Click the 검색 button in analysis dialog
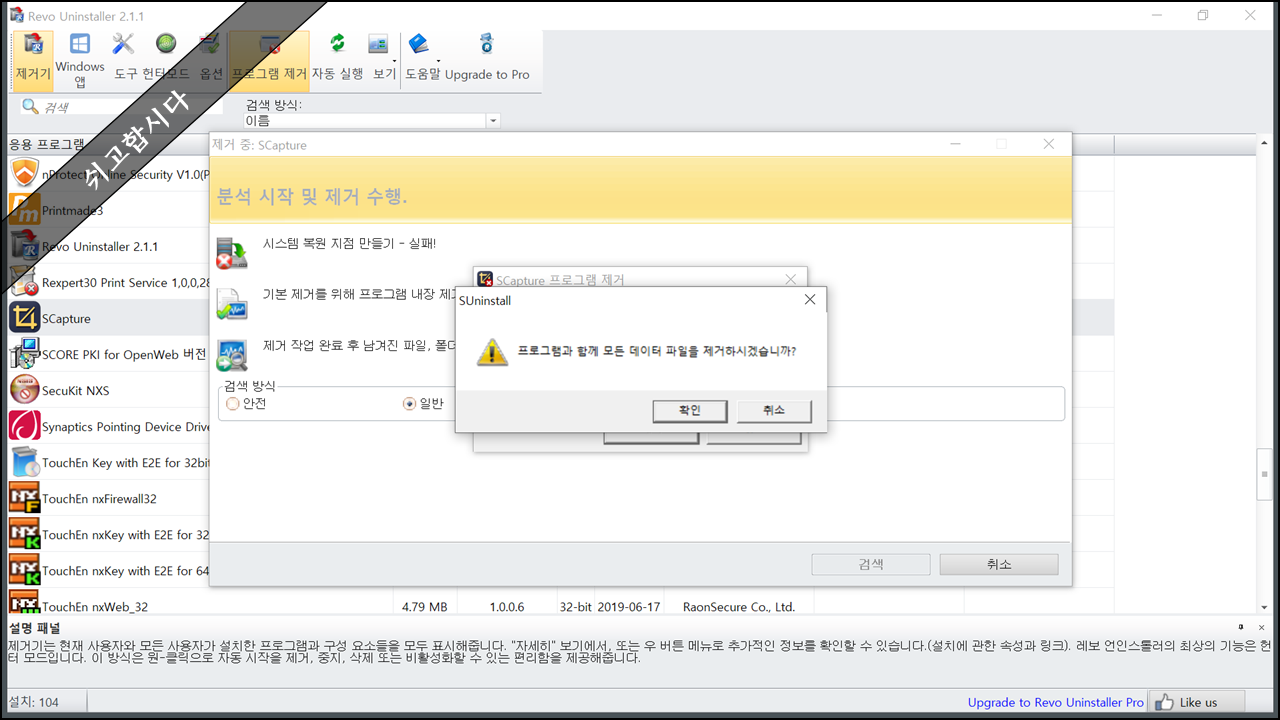 pos(871,564)
